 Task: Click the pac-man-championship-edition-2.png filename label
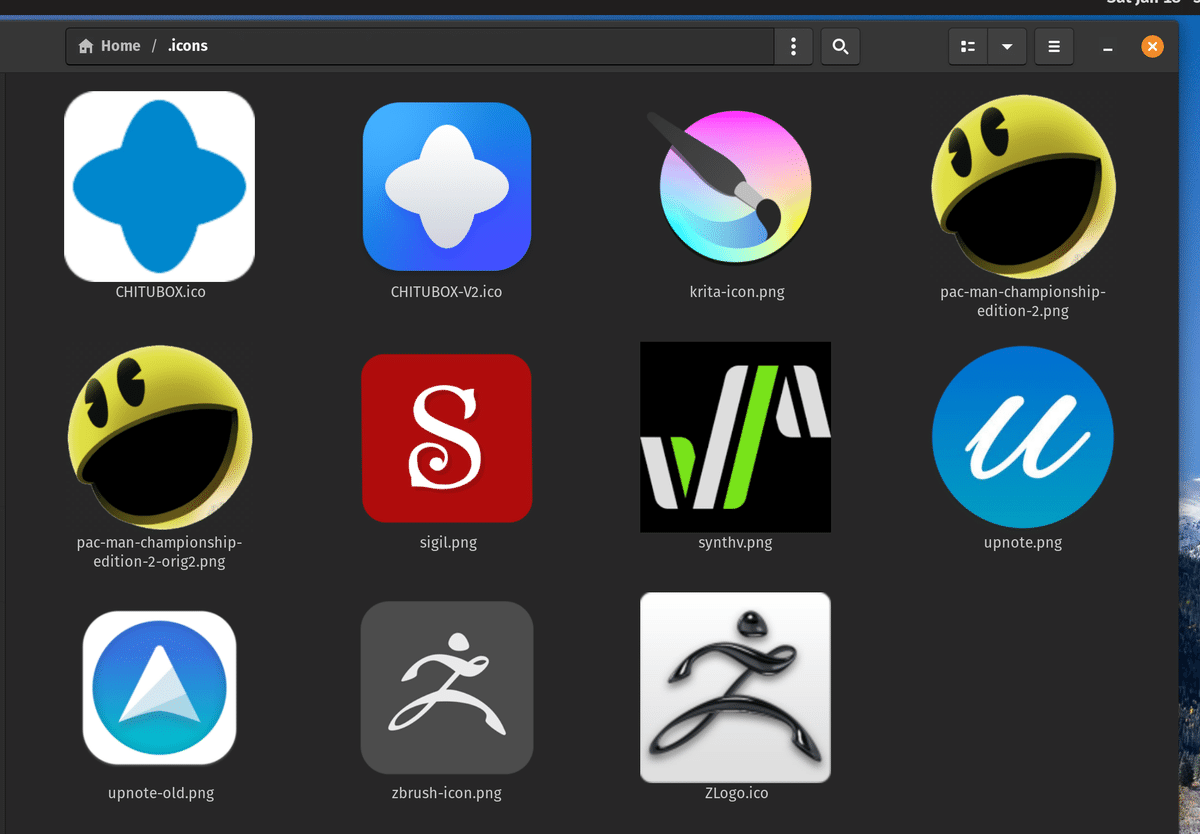(x=1022, y=302)
